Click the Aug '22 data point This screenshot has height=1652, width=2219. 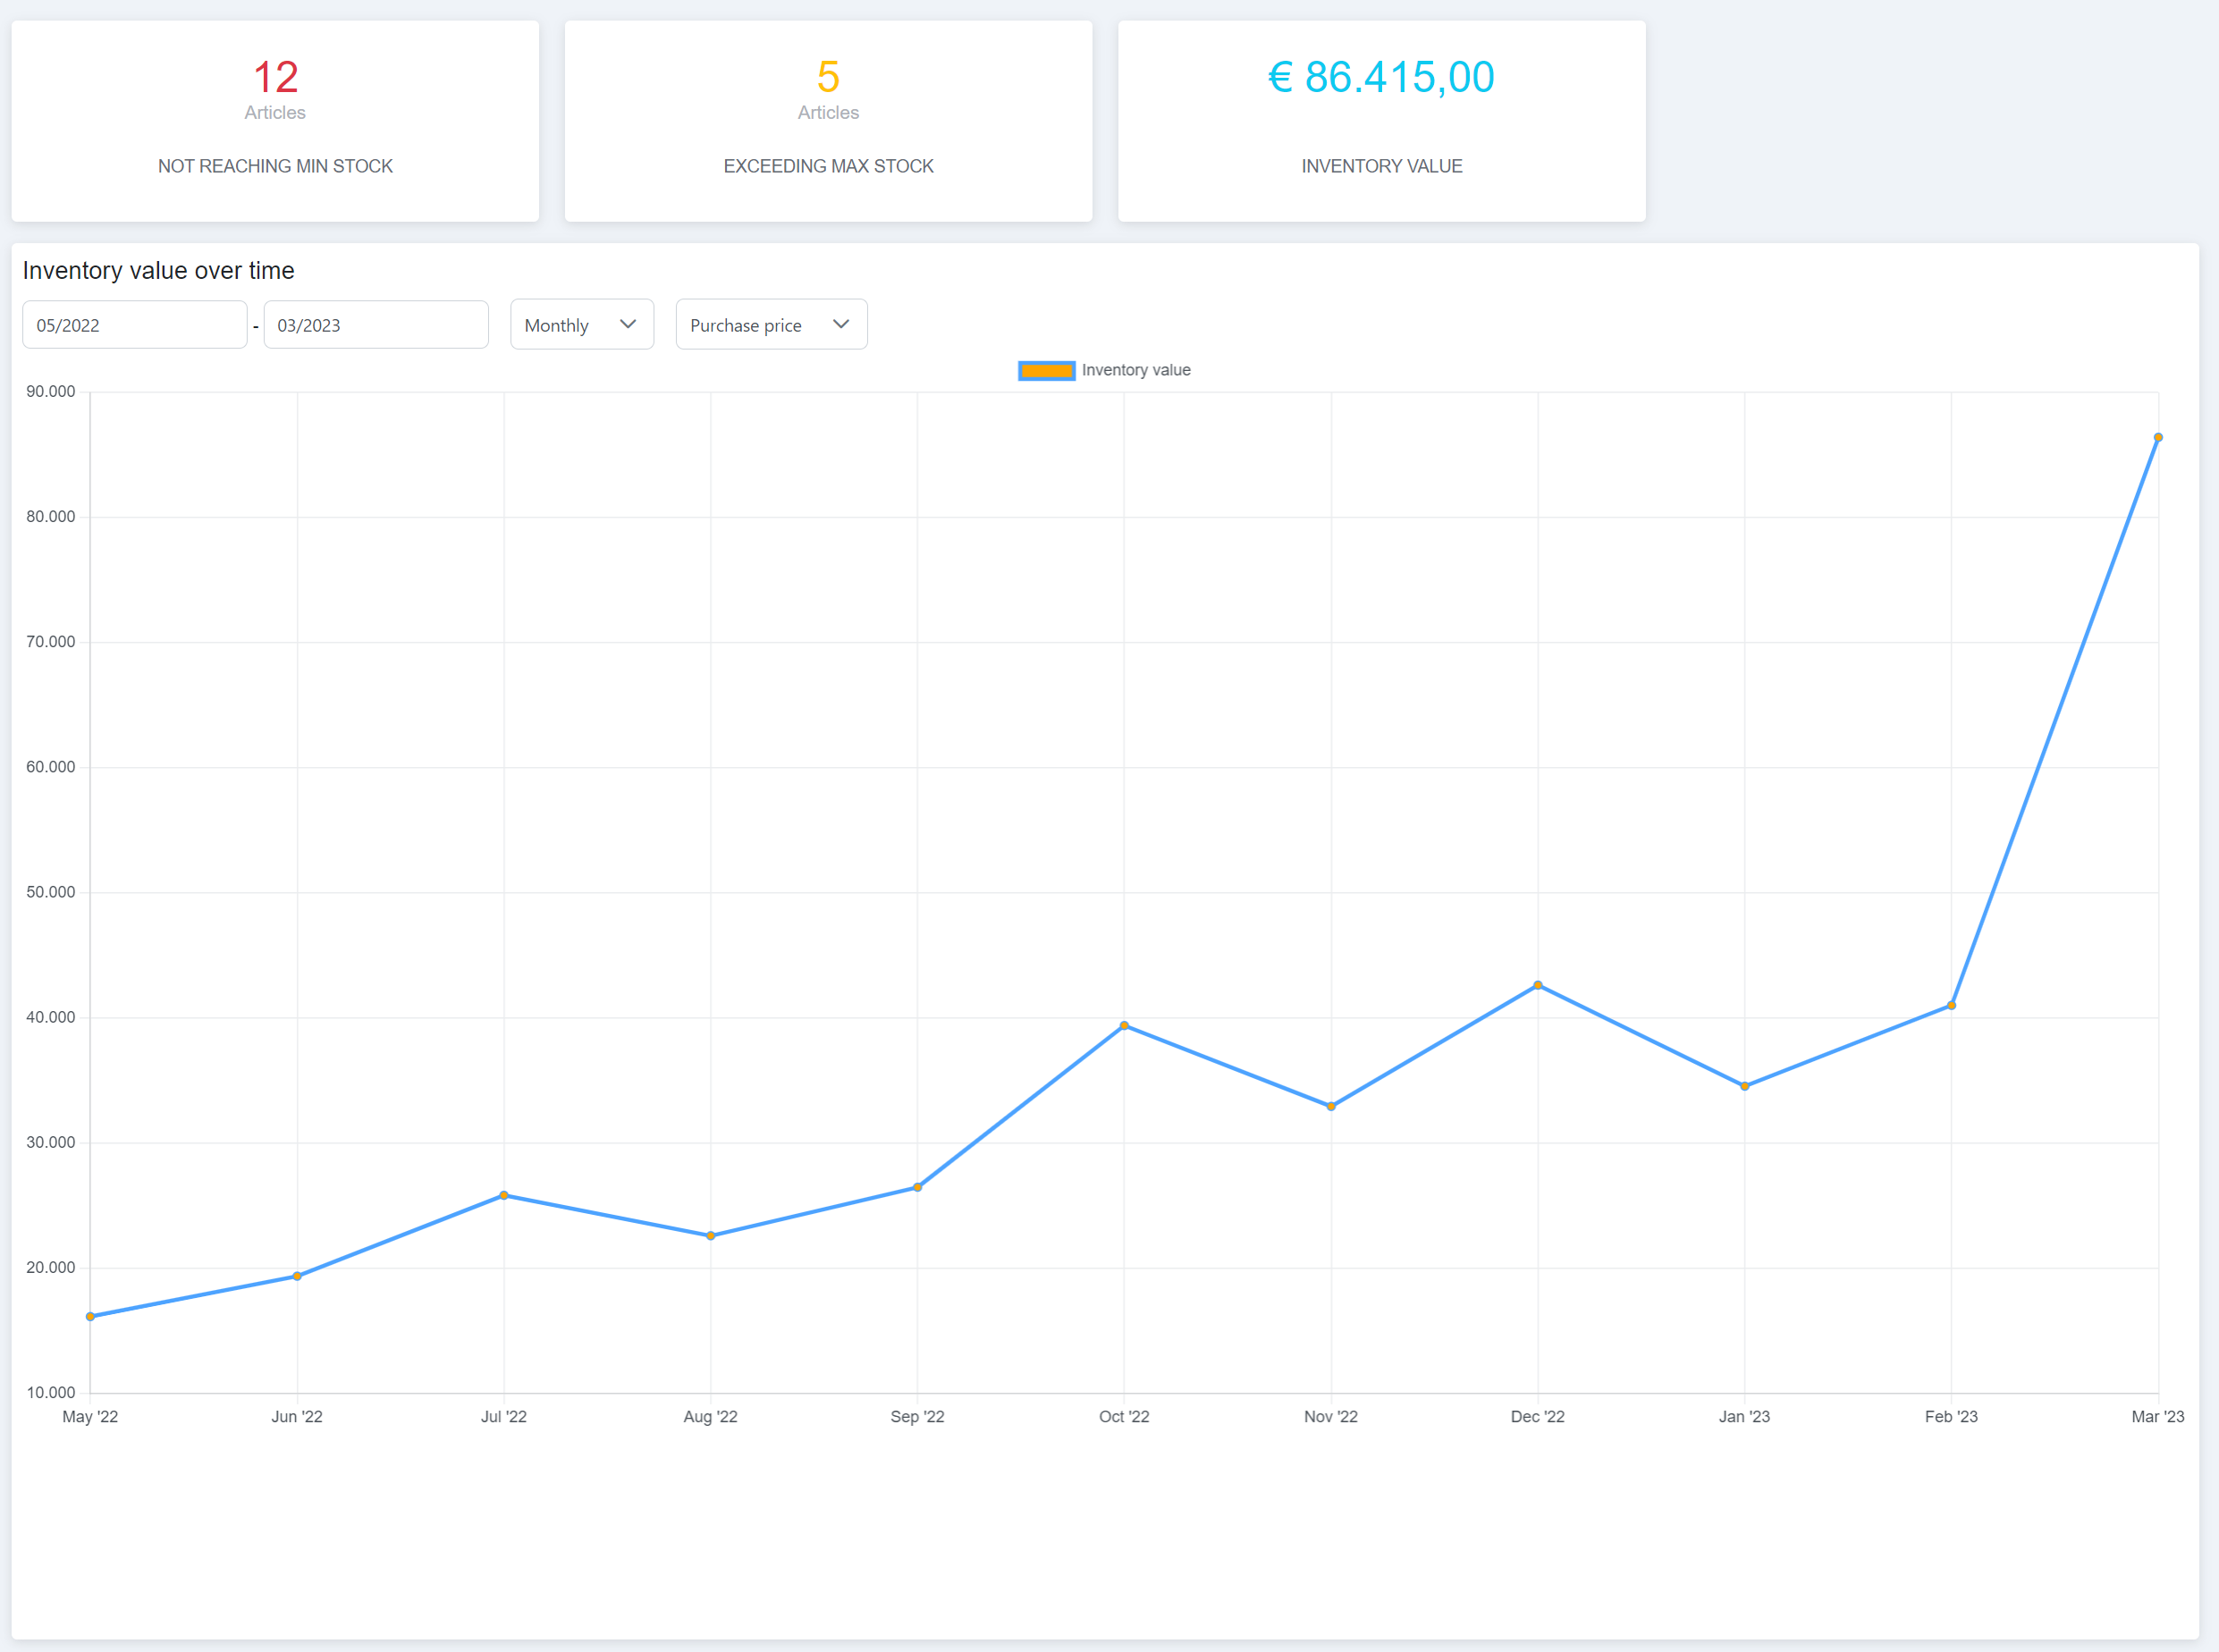click(x=711, y=1236)
